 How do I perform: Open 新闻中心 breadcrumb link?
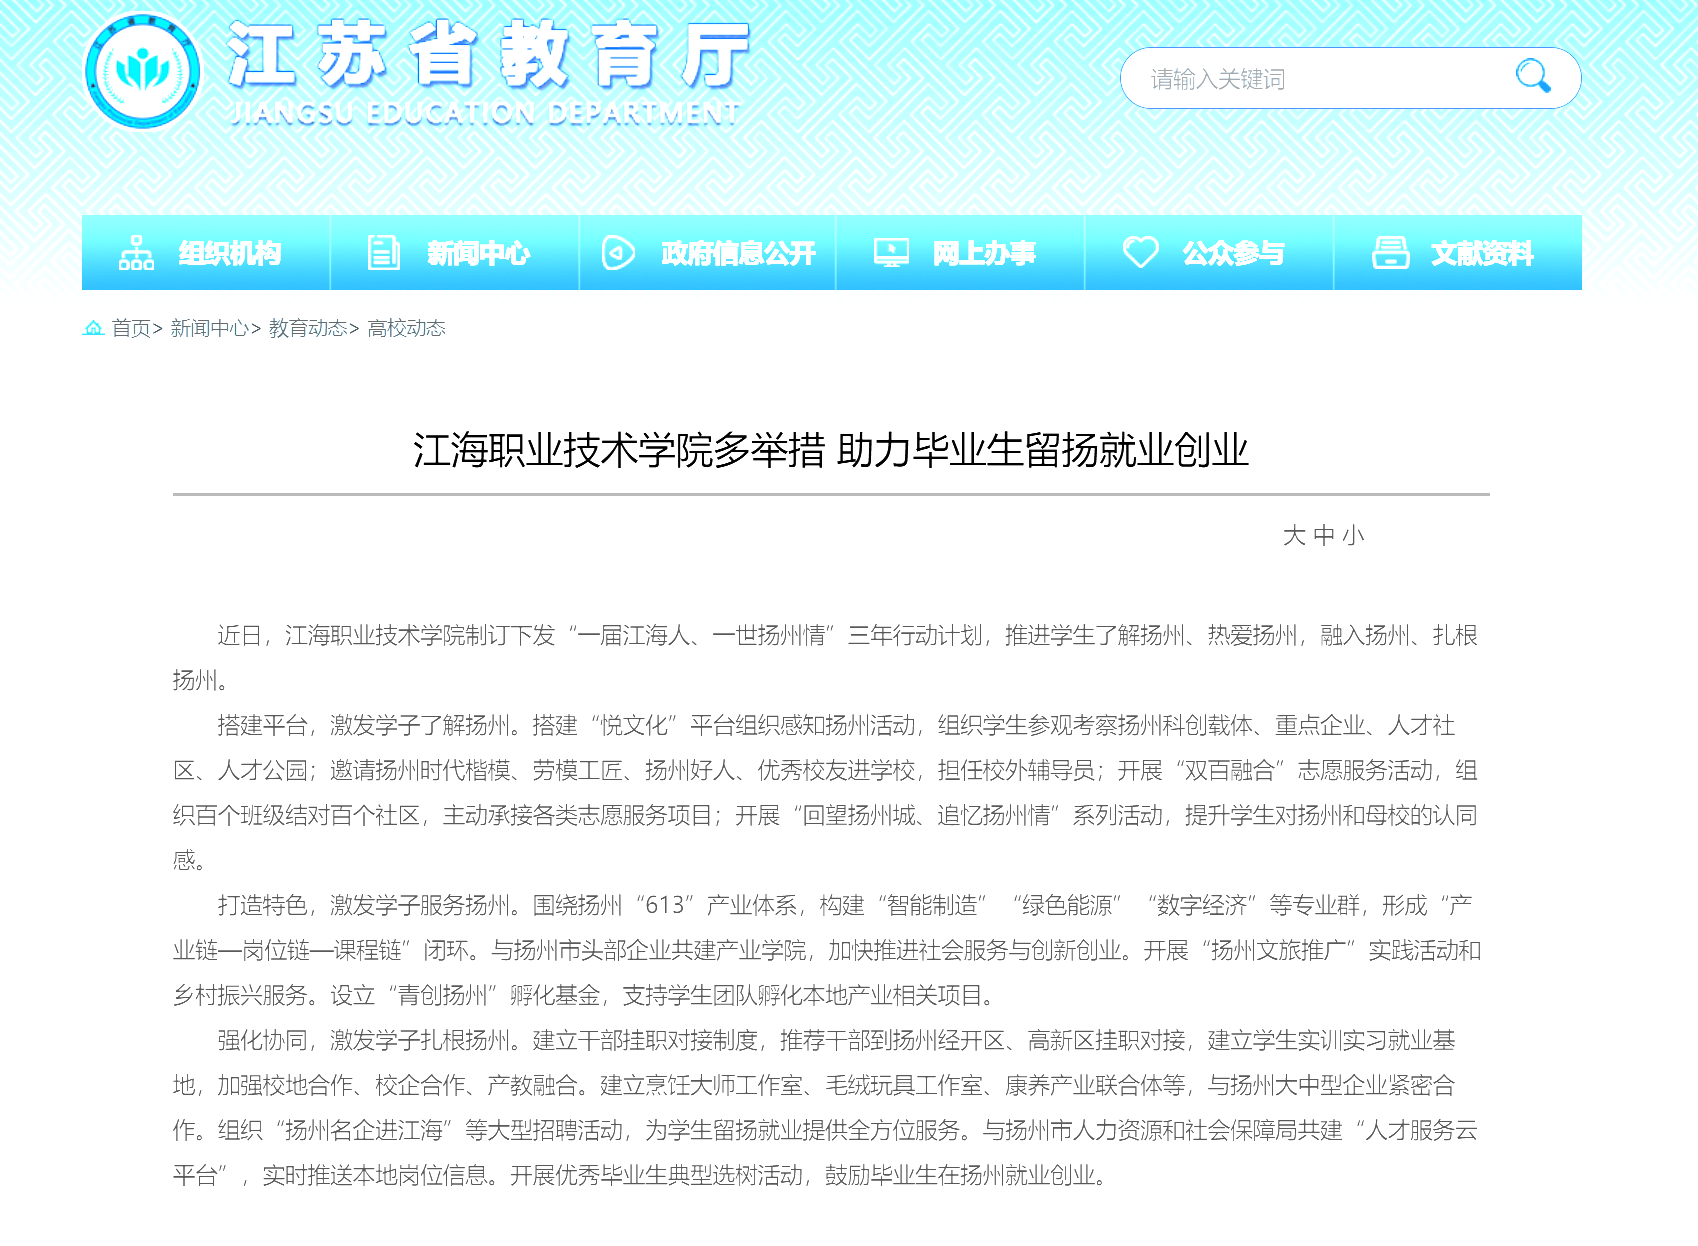(209, 328)
